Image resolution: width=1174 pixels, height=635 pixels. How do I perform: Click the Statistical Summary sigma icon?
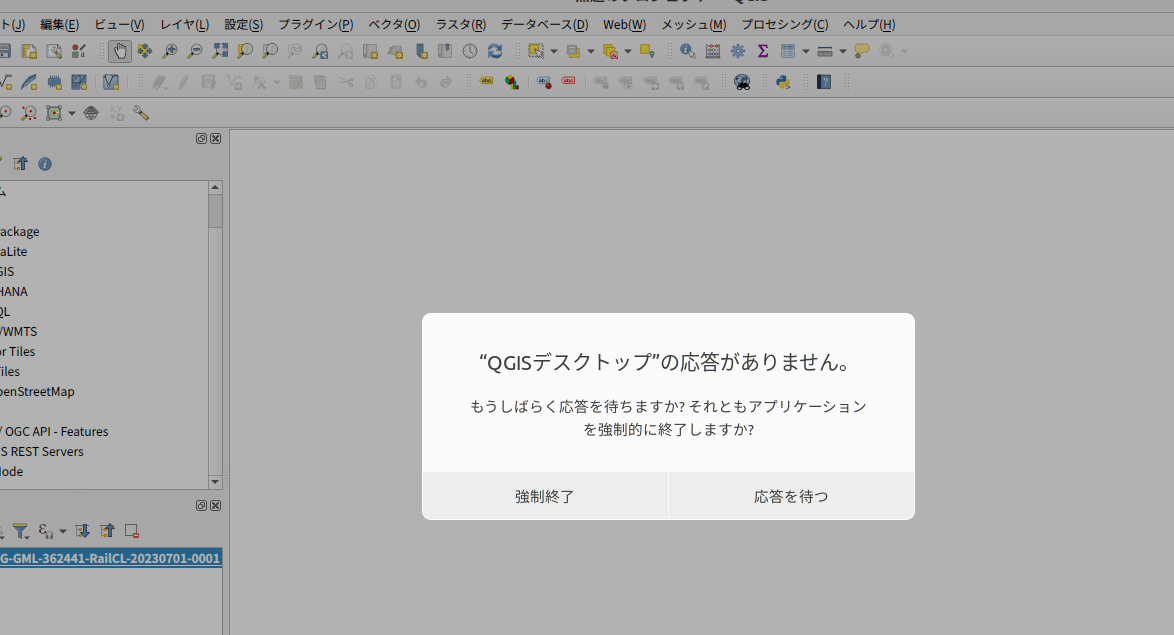click(763, 51)
